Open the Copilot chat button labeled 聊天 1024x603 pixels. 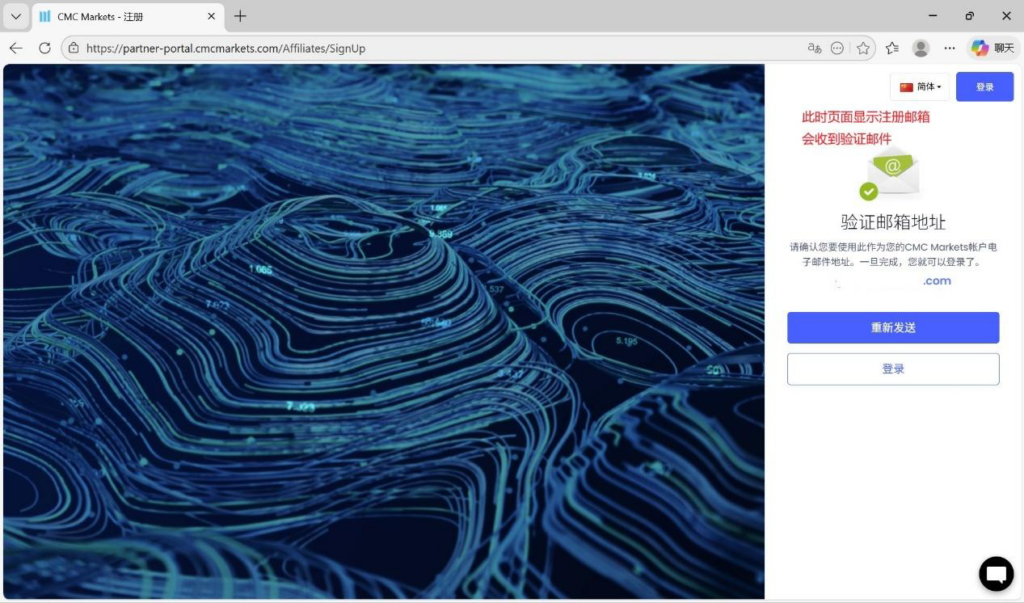click(x=992, y=48)
